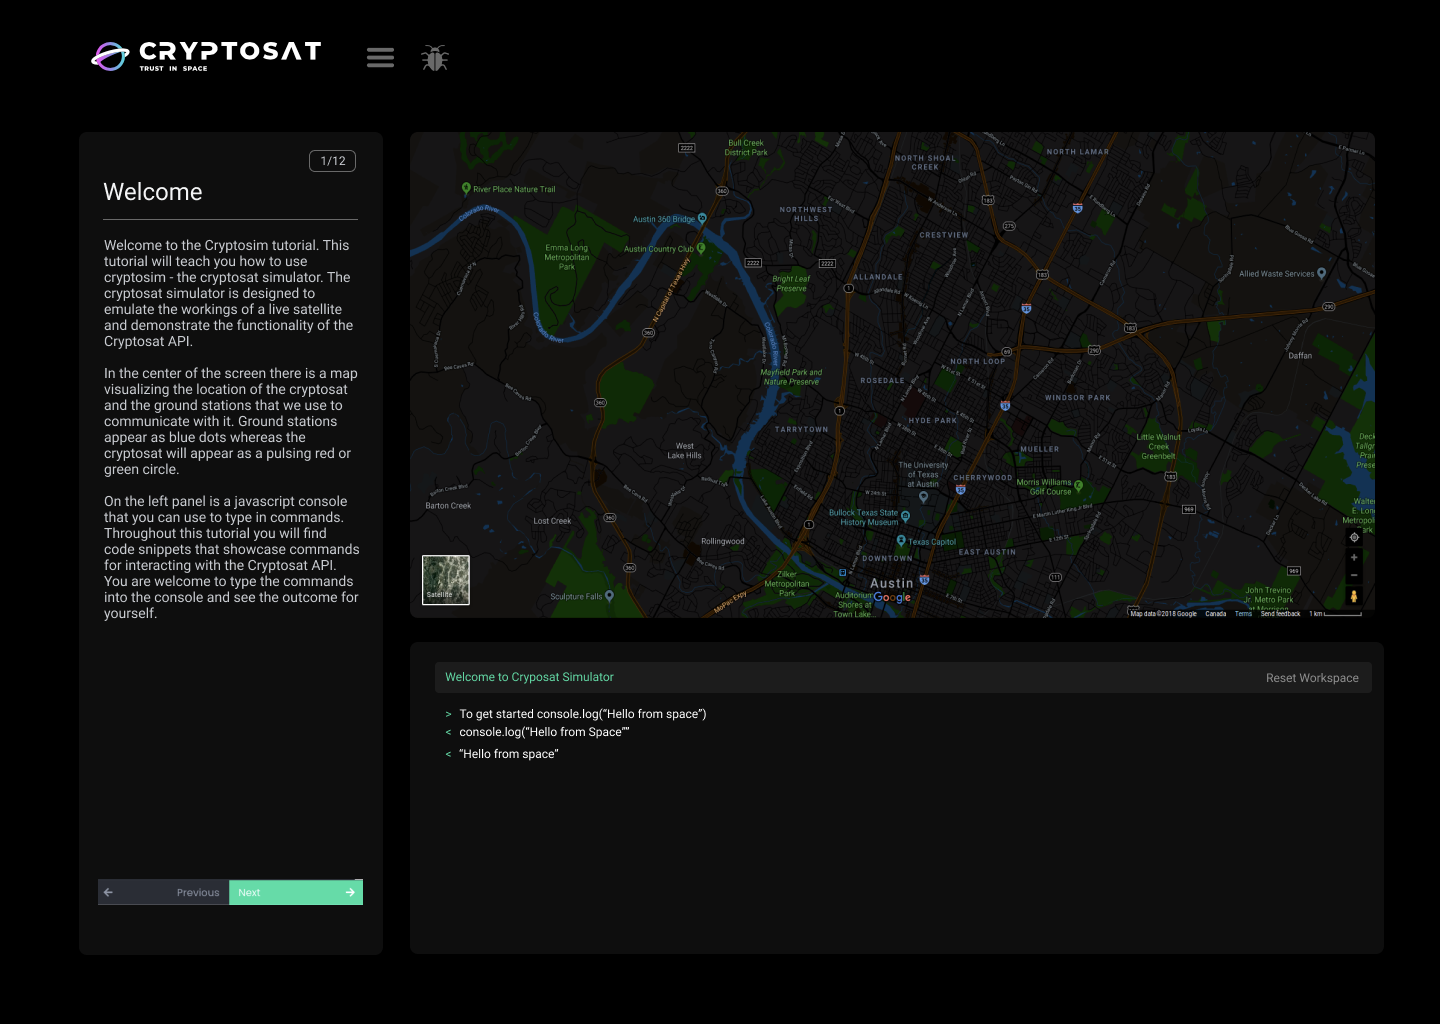This screenshot has height=1024, width=1440.
Task: Click Reset Workspace
Action: [1312, 678]
